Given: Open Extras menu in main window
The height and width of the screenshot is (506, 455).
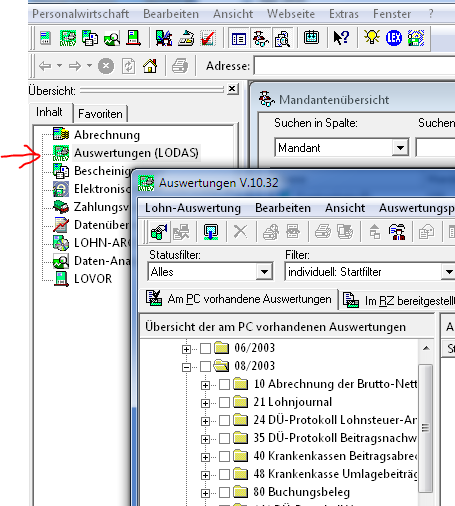Looking at the screenshot, I should (x=344, y=14).
